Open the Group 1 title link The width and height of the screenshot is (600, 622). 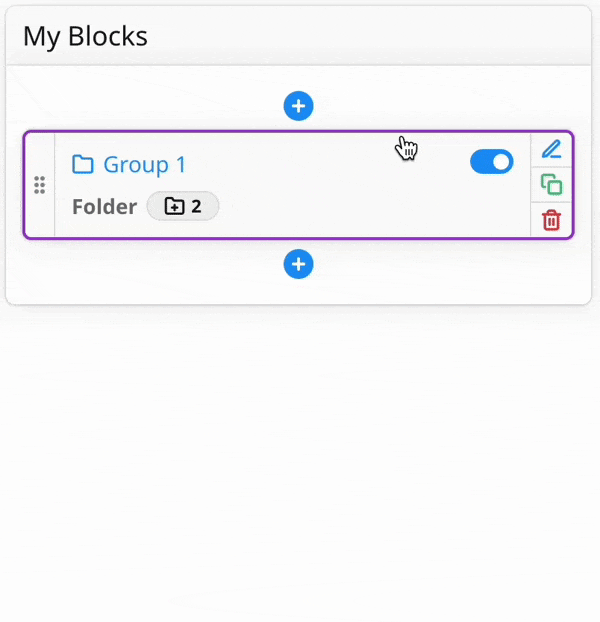[144, 165]
